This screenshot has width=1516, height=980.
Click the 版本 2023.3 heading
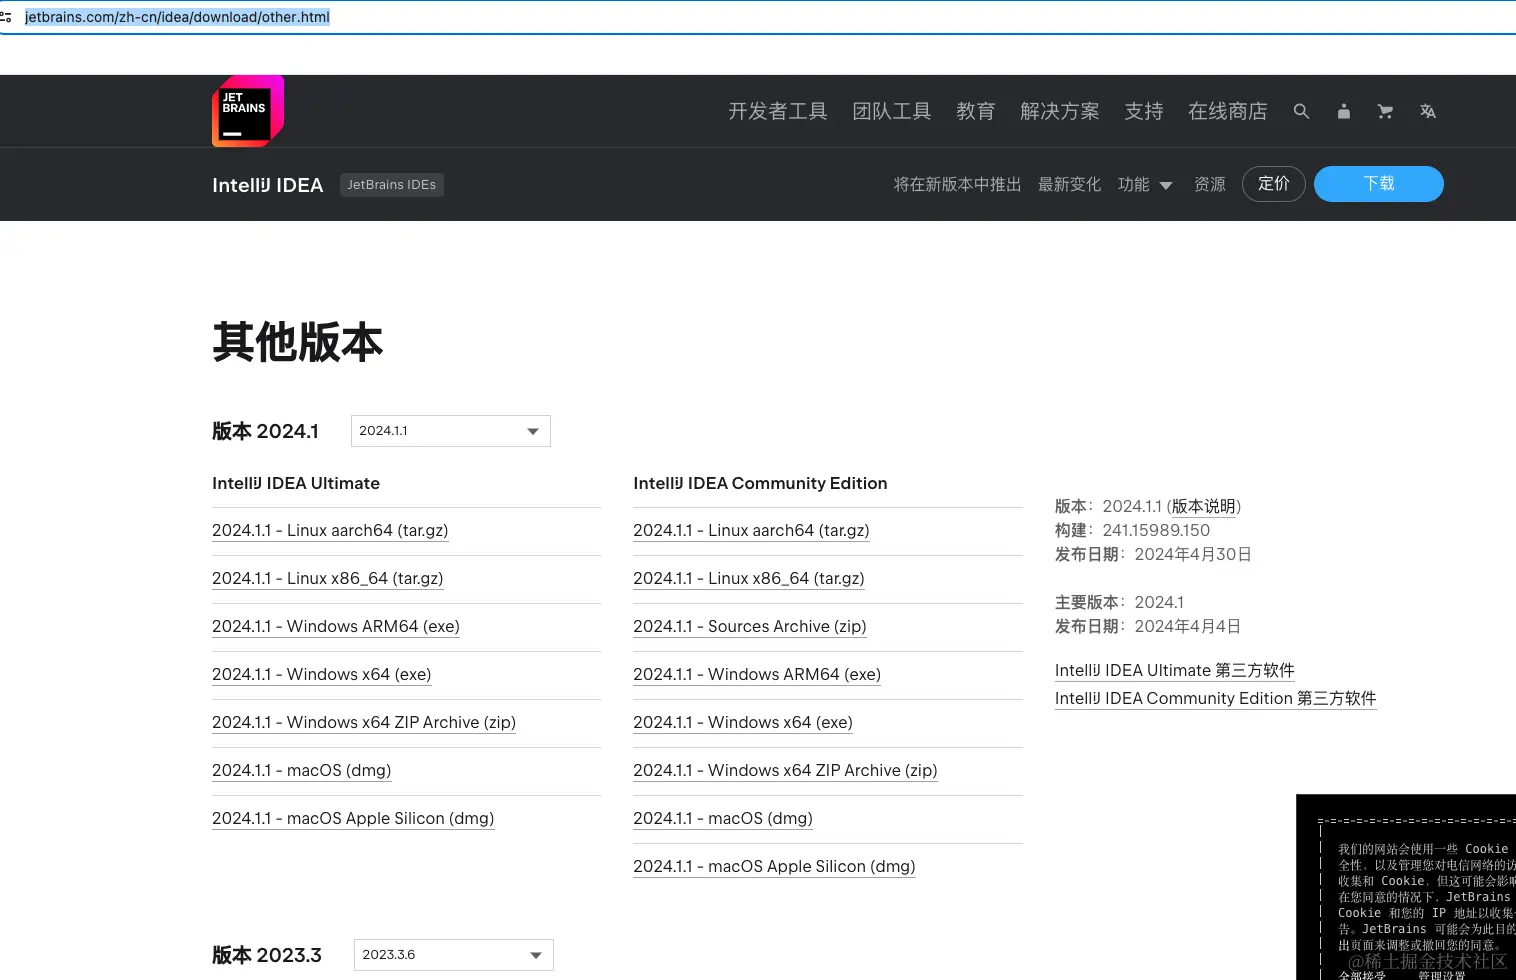coord(267,955)
